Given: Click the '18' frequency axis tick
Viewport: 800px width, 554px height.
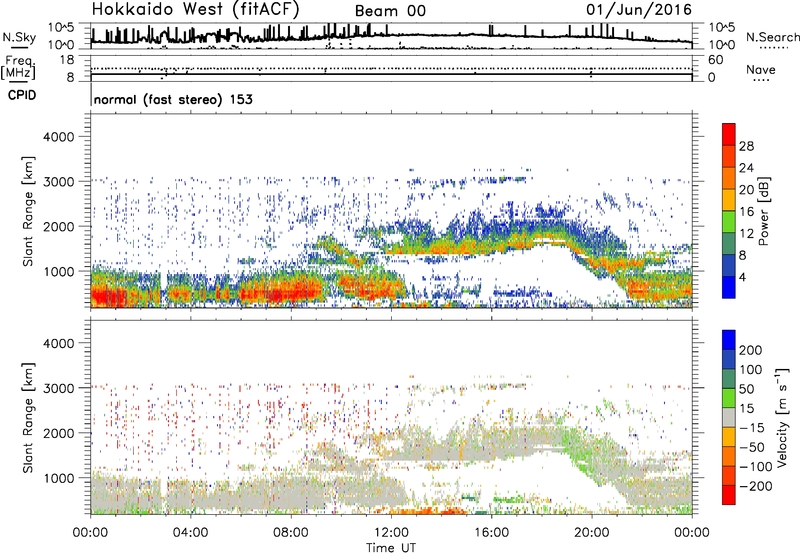Looking at the screenshot, I should tap(67, 60).
